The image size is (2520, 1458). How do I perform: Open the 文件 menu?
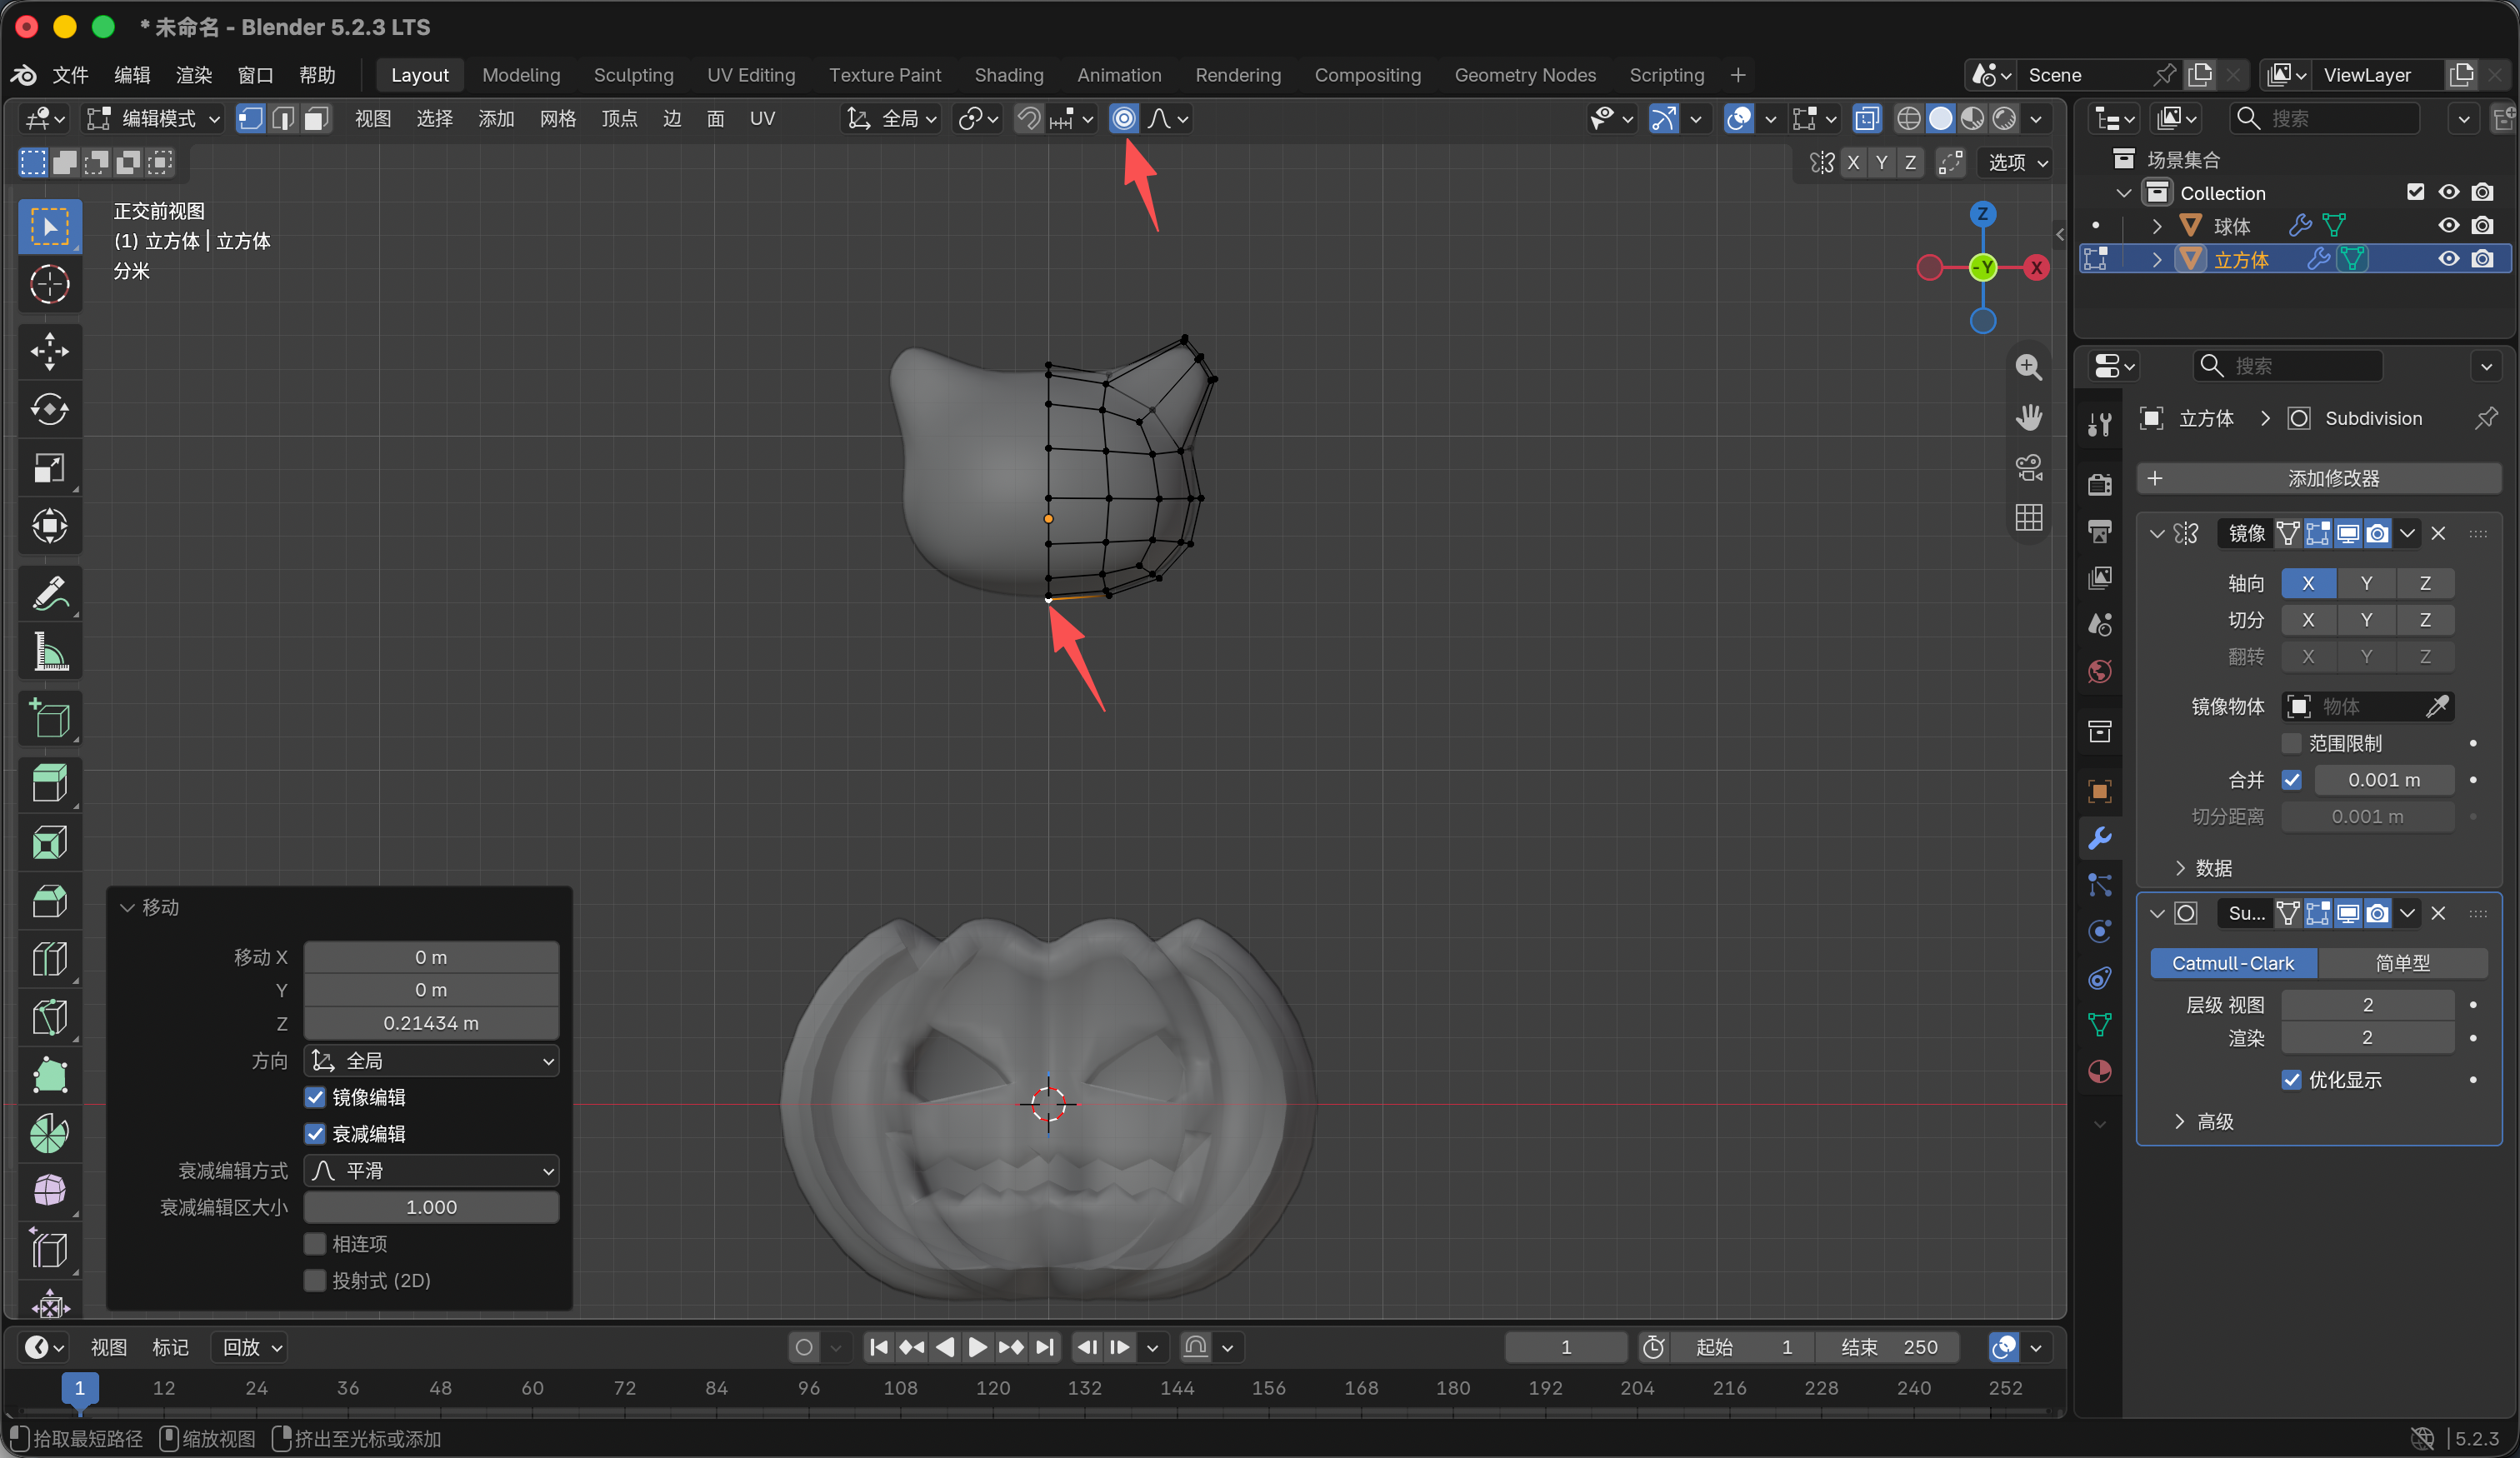(70, 75)
